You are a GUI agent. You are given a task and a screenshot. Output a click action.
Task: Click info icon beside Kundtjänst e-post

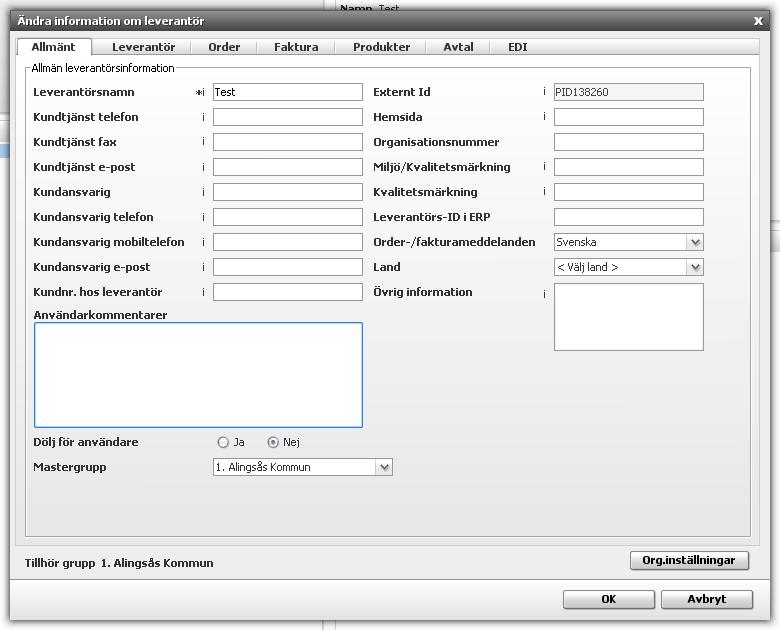click(x=203, y=167)
